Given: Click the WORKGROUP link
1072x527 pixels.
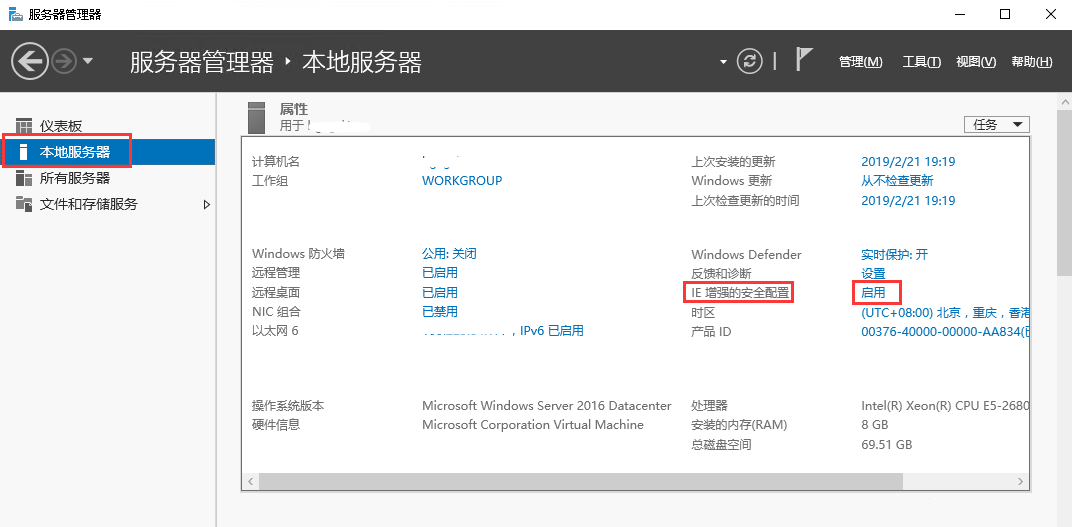Looking at the screenshot, I should click(462, 180).
